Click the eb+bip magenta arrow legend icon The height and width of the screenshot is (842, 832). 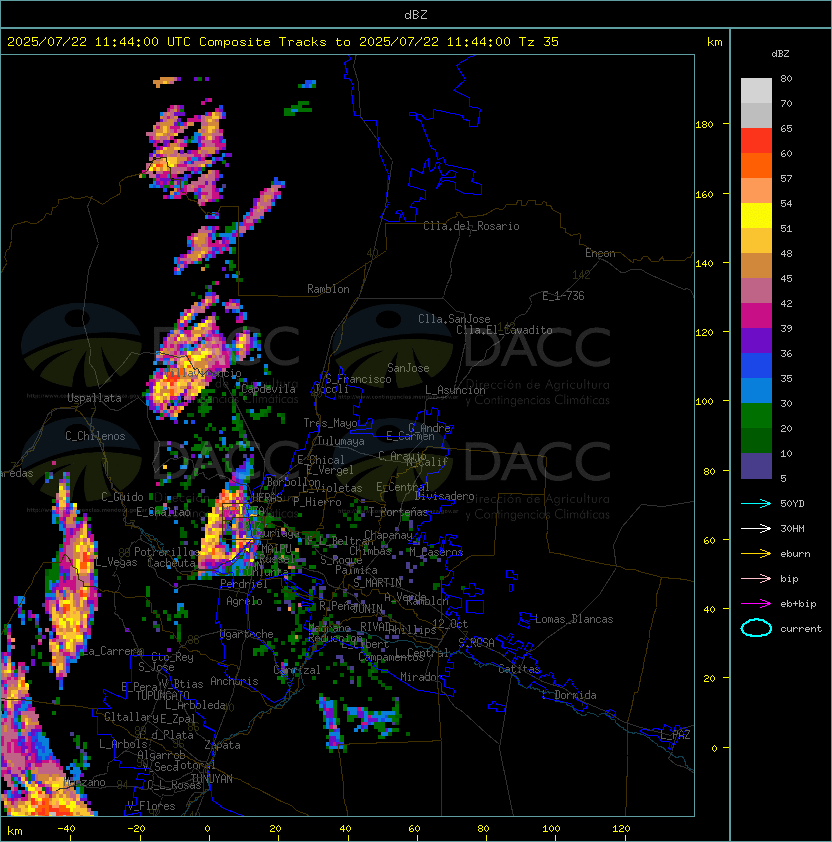[x=756, y=604]
